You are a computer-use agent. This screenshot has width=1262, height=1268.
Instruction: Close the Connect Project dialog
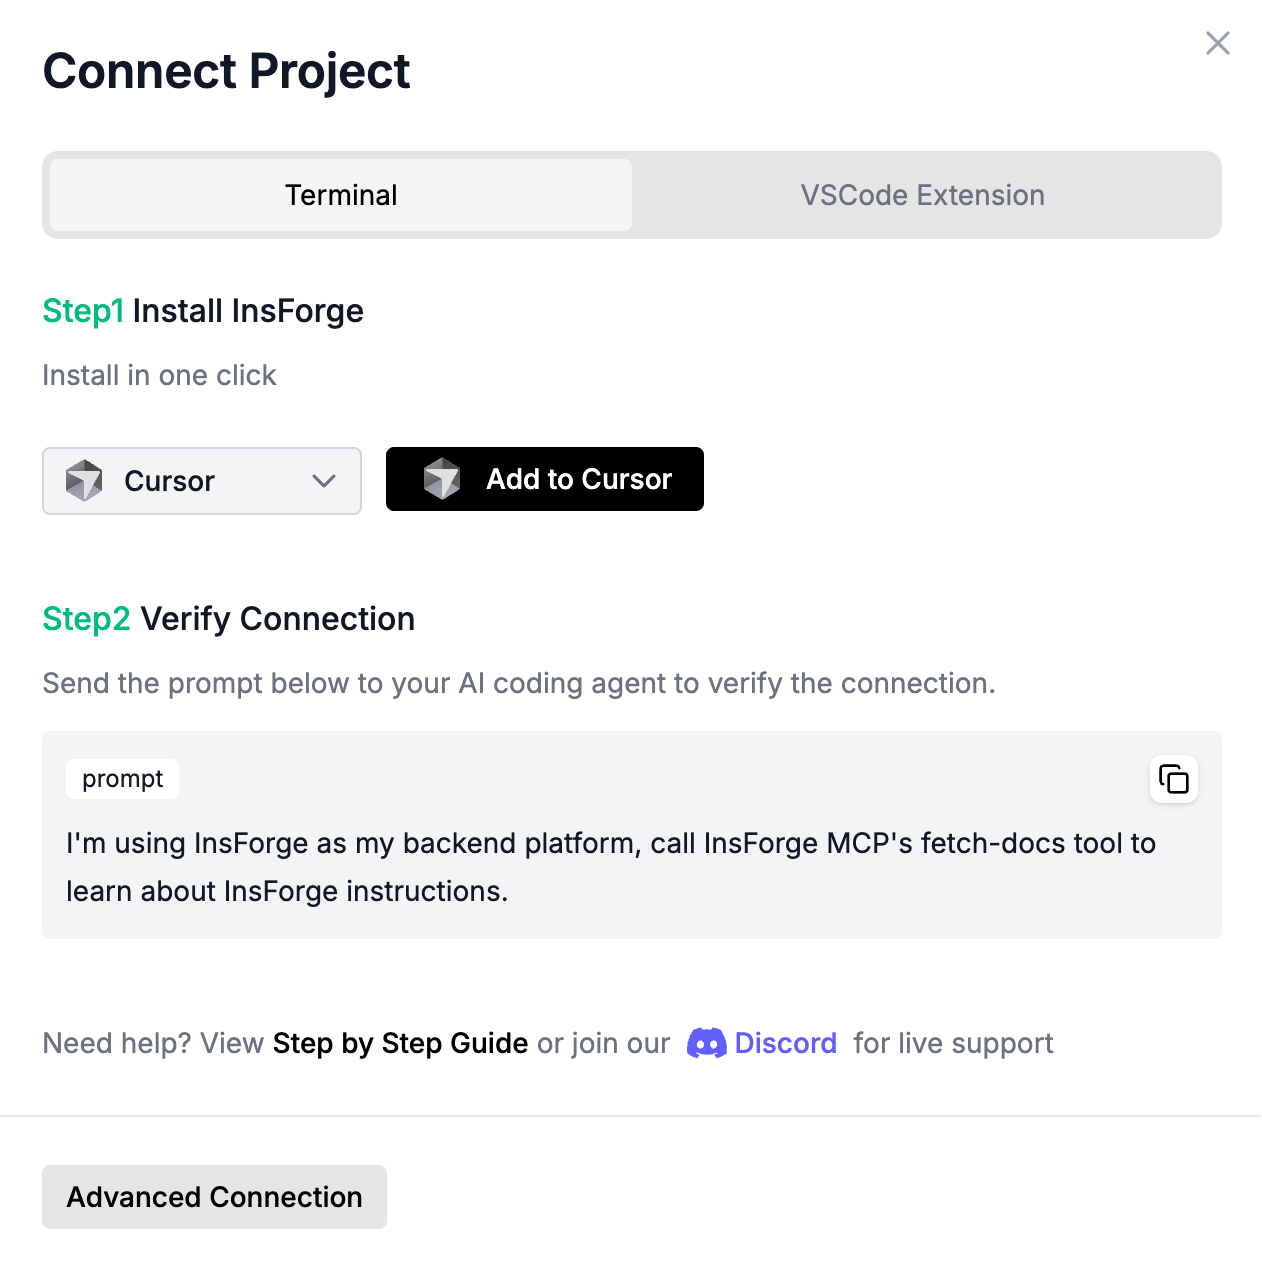click(1217, 43)
